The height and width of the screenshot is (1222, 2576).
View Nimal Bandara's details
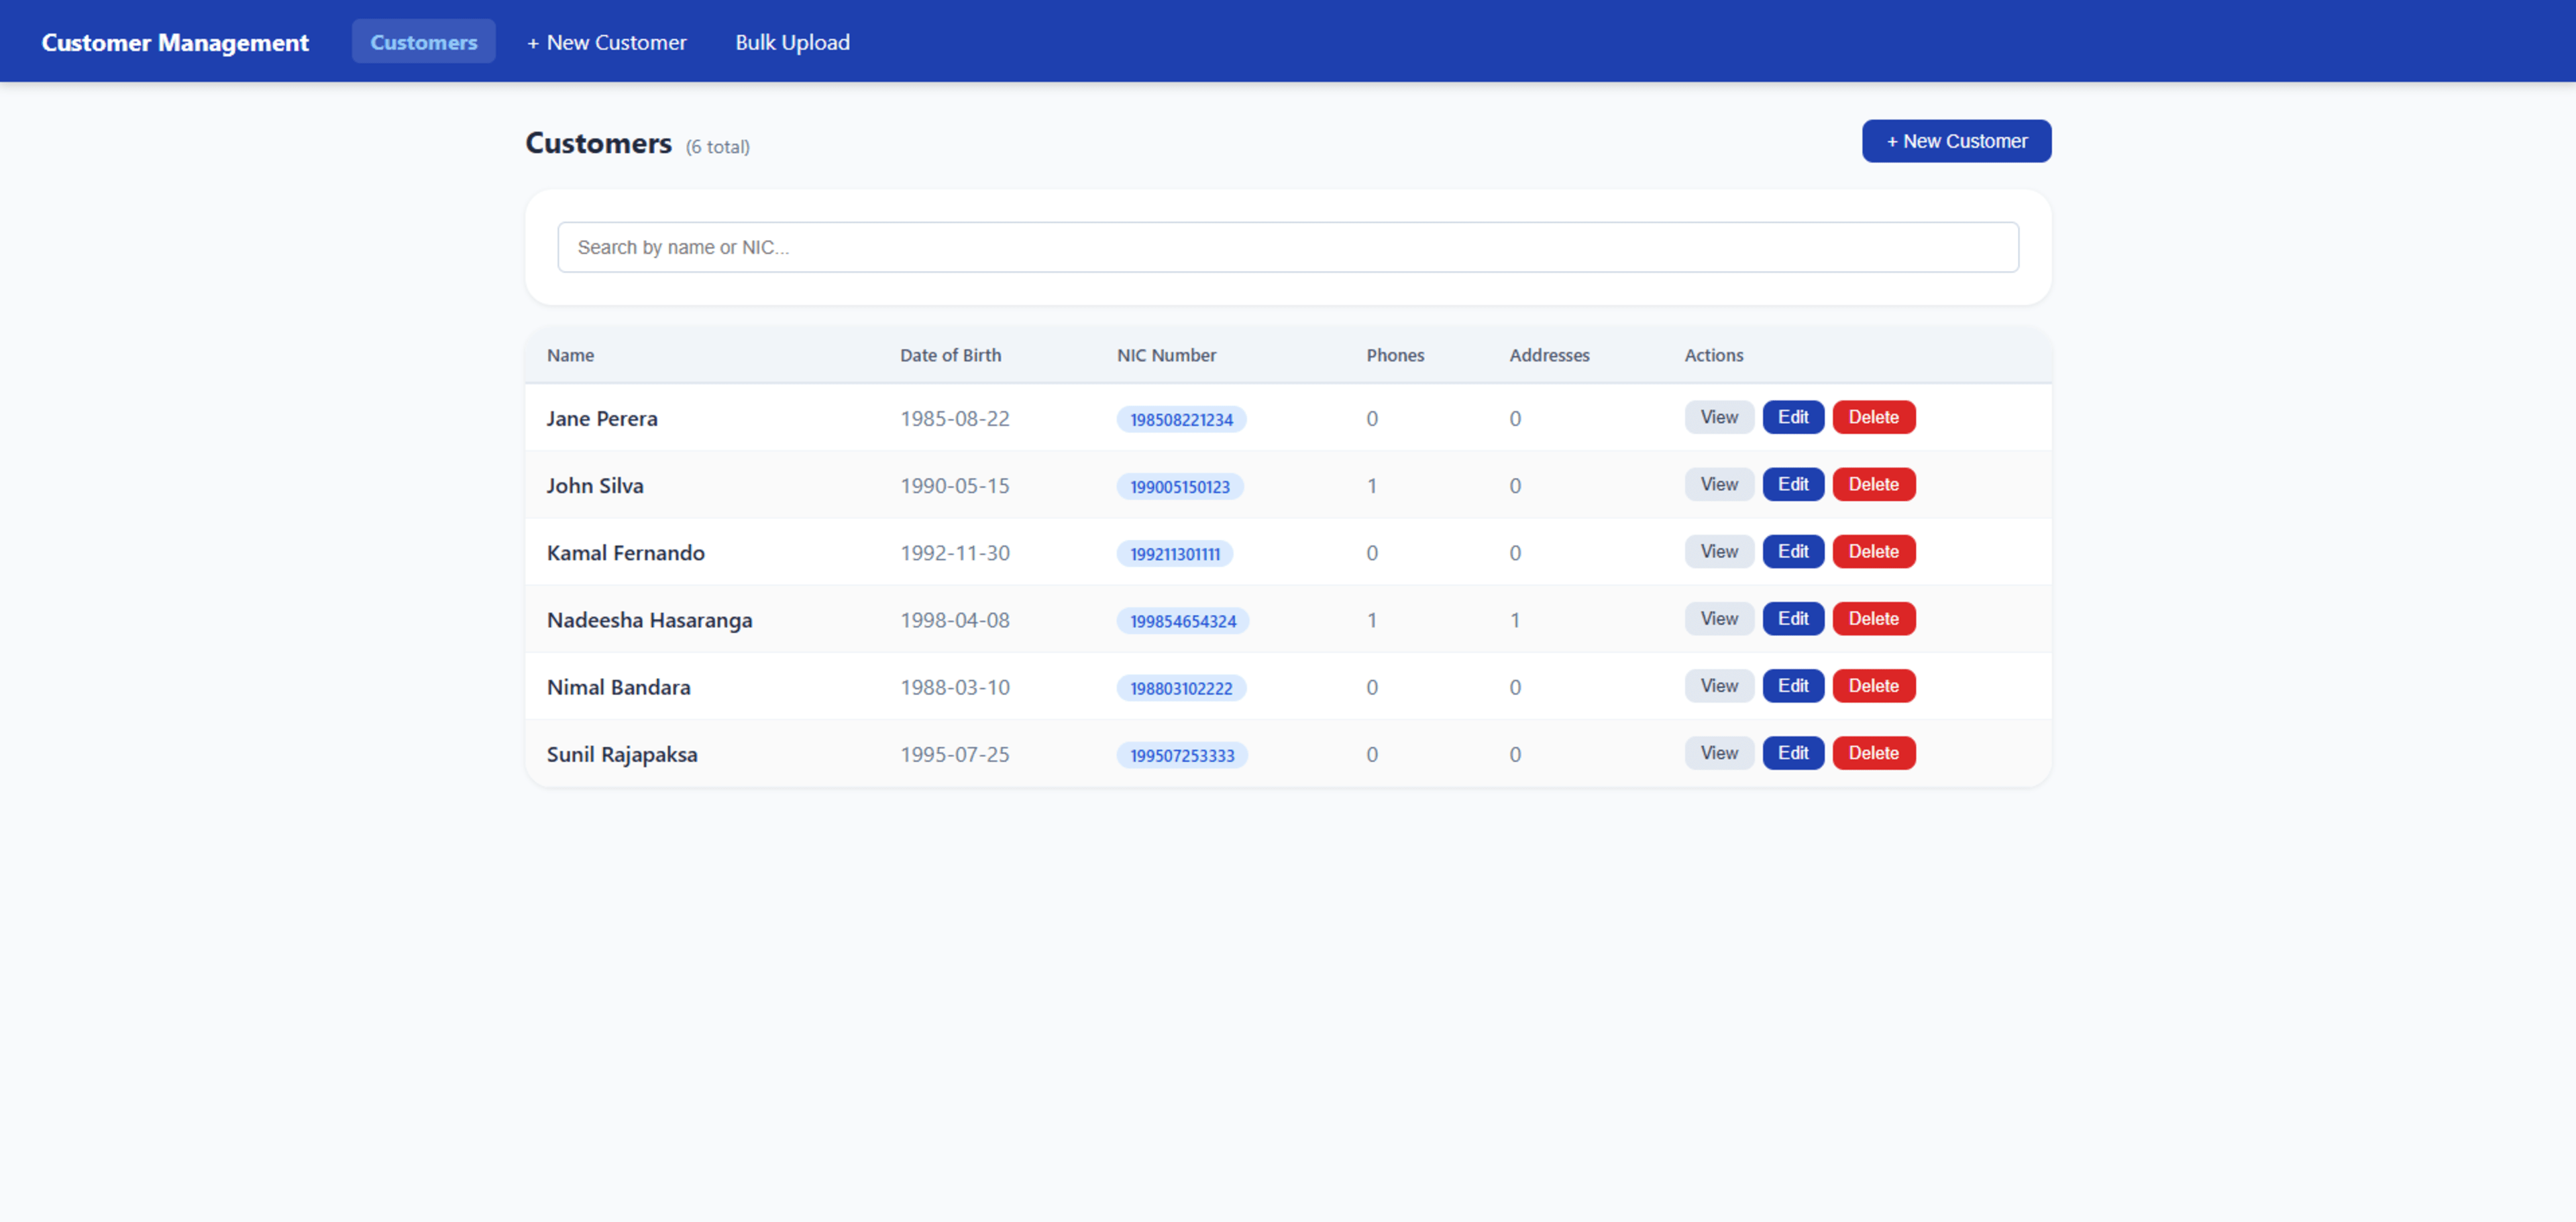[x=1718, y=685]
